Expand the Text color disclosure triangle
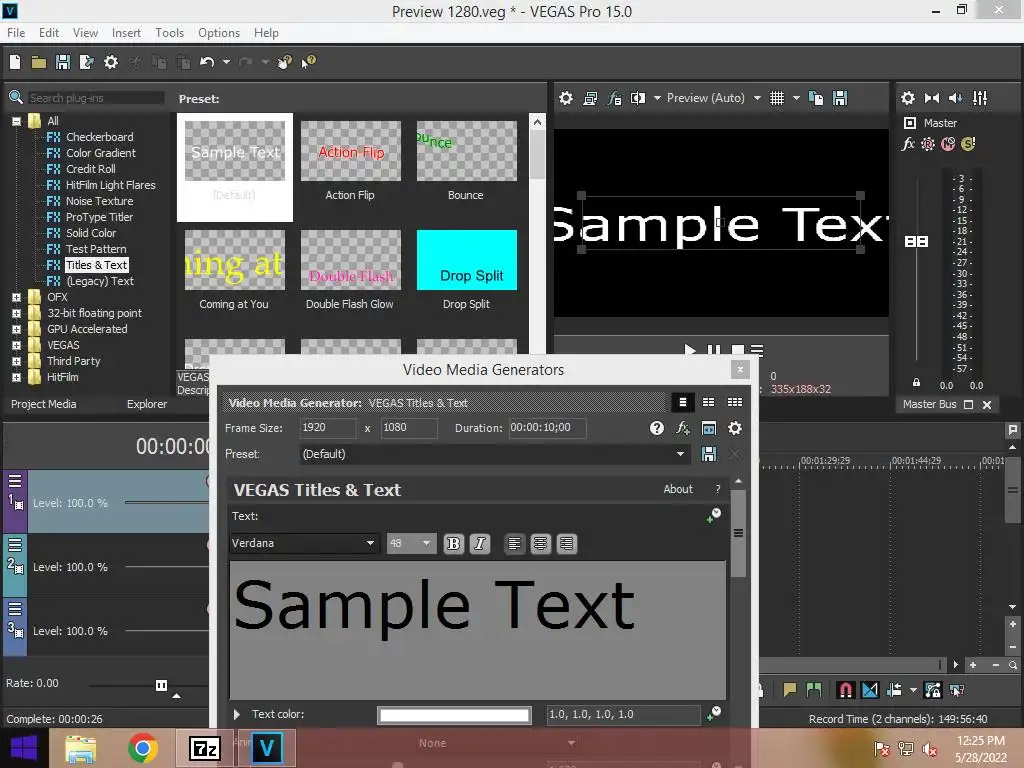Viewport: 1024px width, 768px height. pyautogui.click(x=237, y=714)
